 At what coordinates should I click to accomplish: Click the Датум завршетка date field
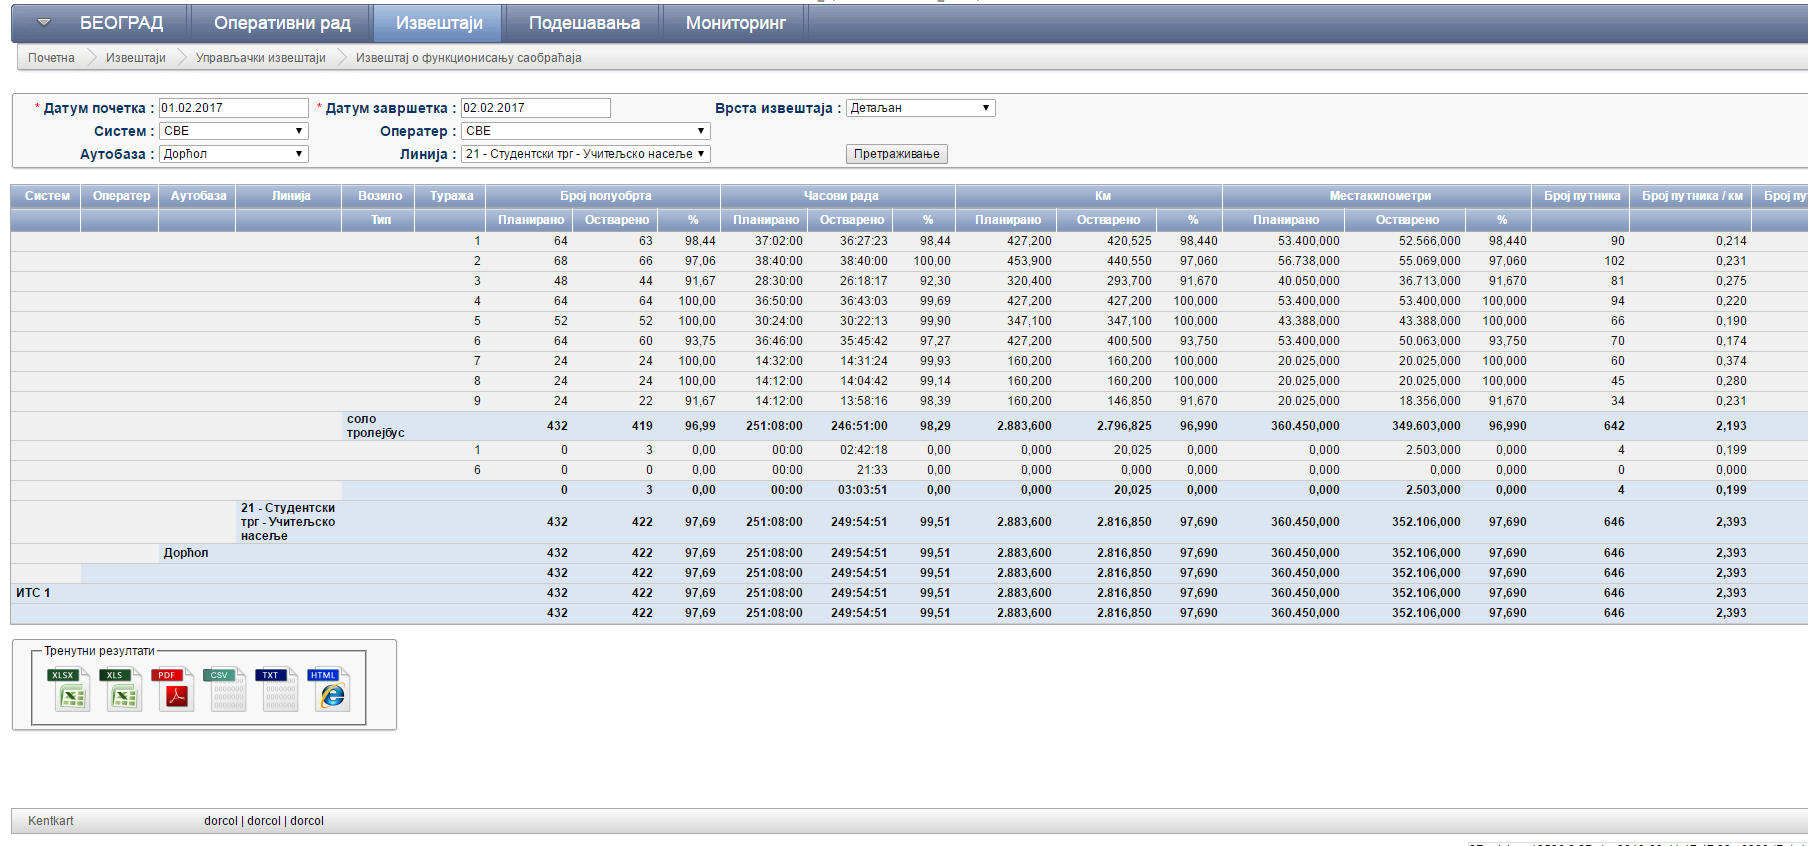(x=535, y=108)
